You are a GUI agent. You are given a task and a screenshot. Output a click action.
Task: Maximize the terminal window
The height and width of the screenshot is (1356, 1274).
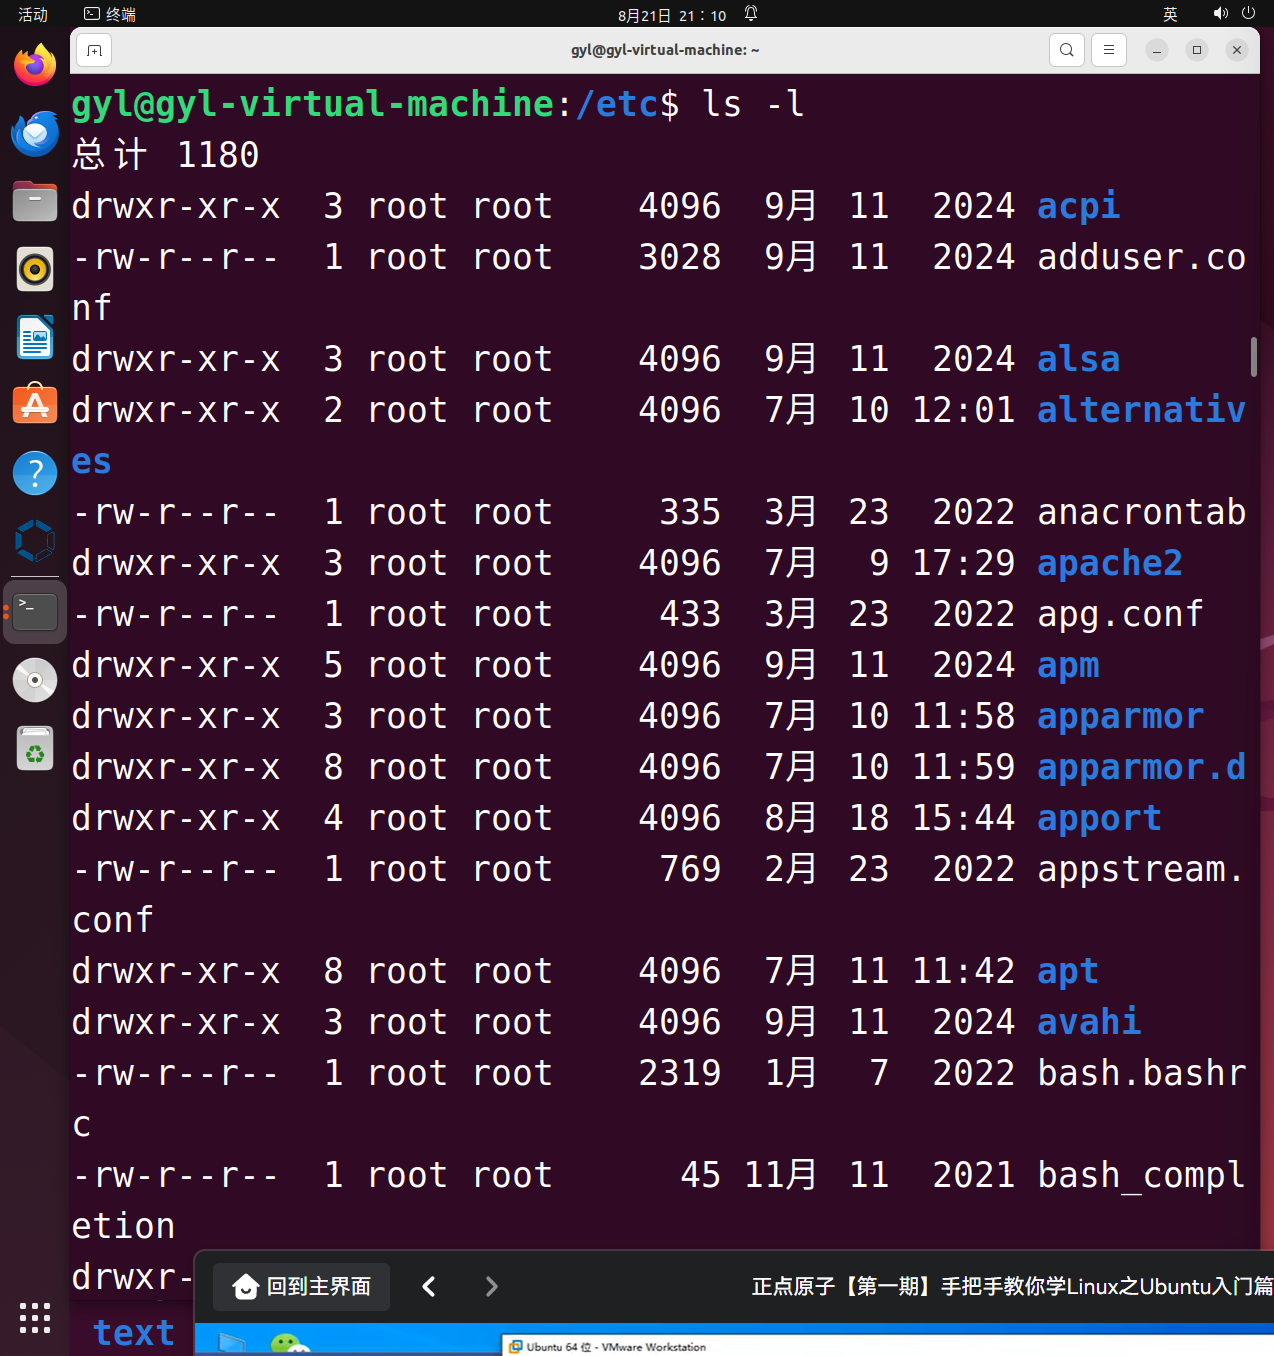[1197, 50]
